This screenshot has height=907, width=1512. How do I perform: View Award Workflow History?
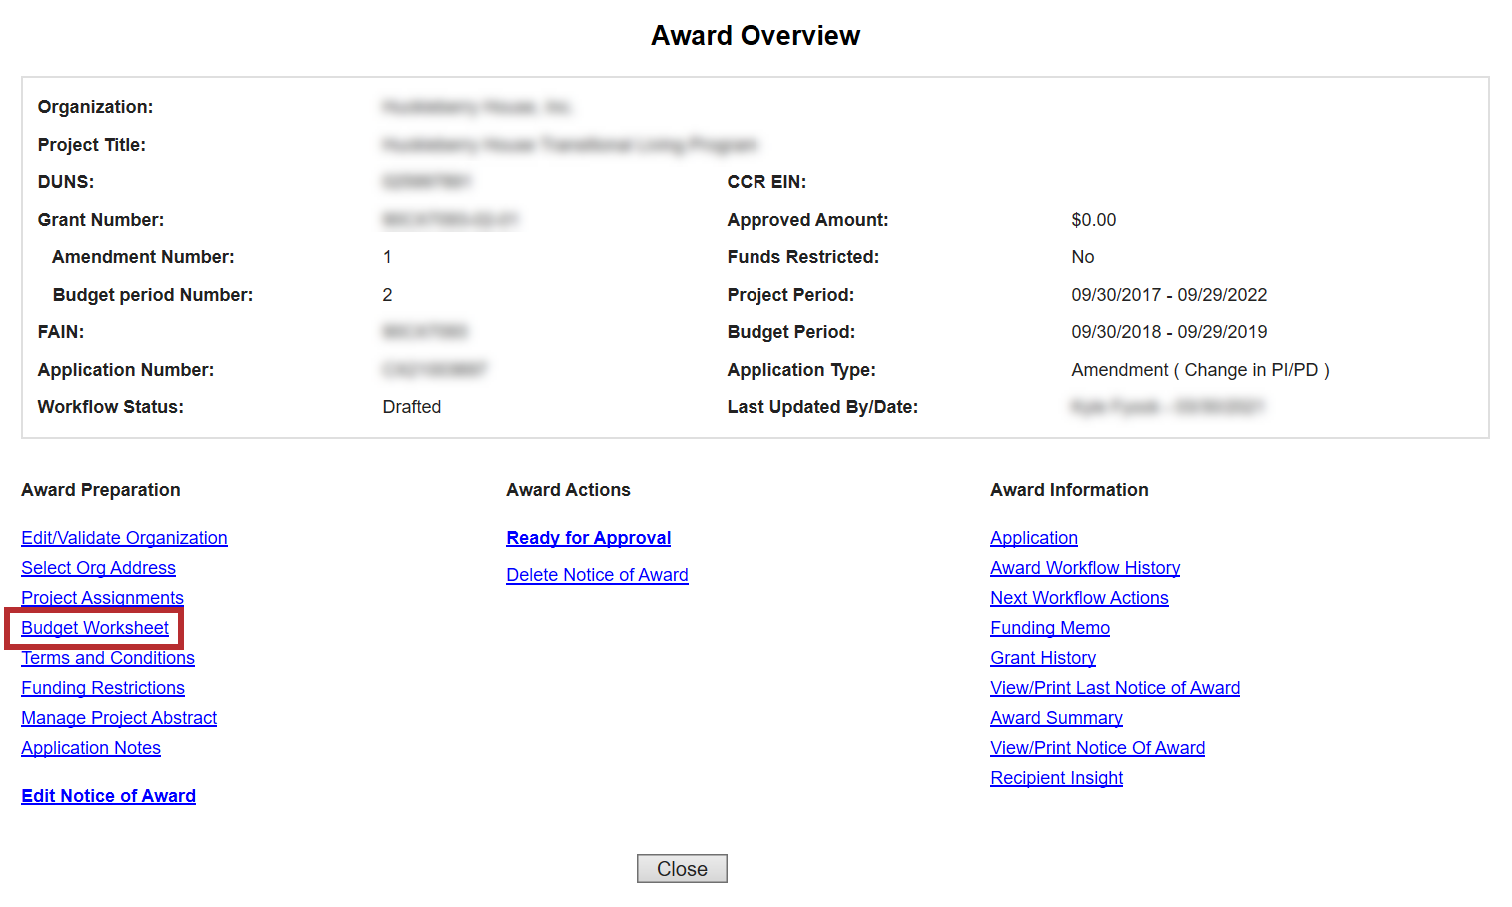[x=1084, y=568]
